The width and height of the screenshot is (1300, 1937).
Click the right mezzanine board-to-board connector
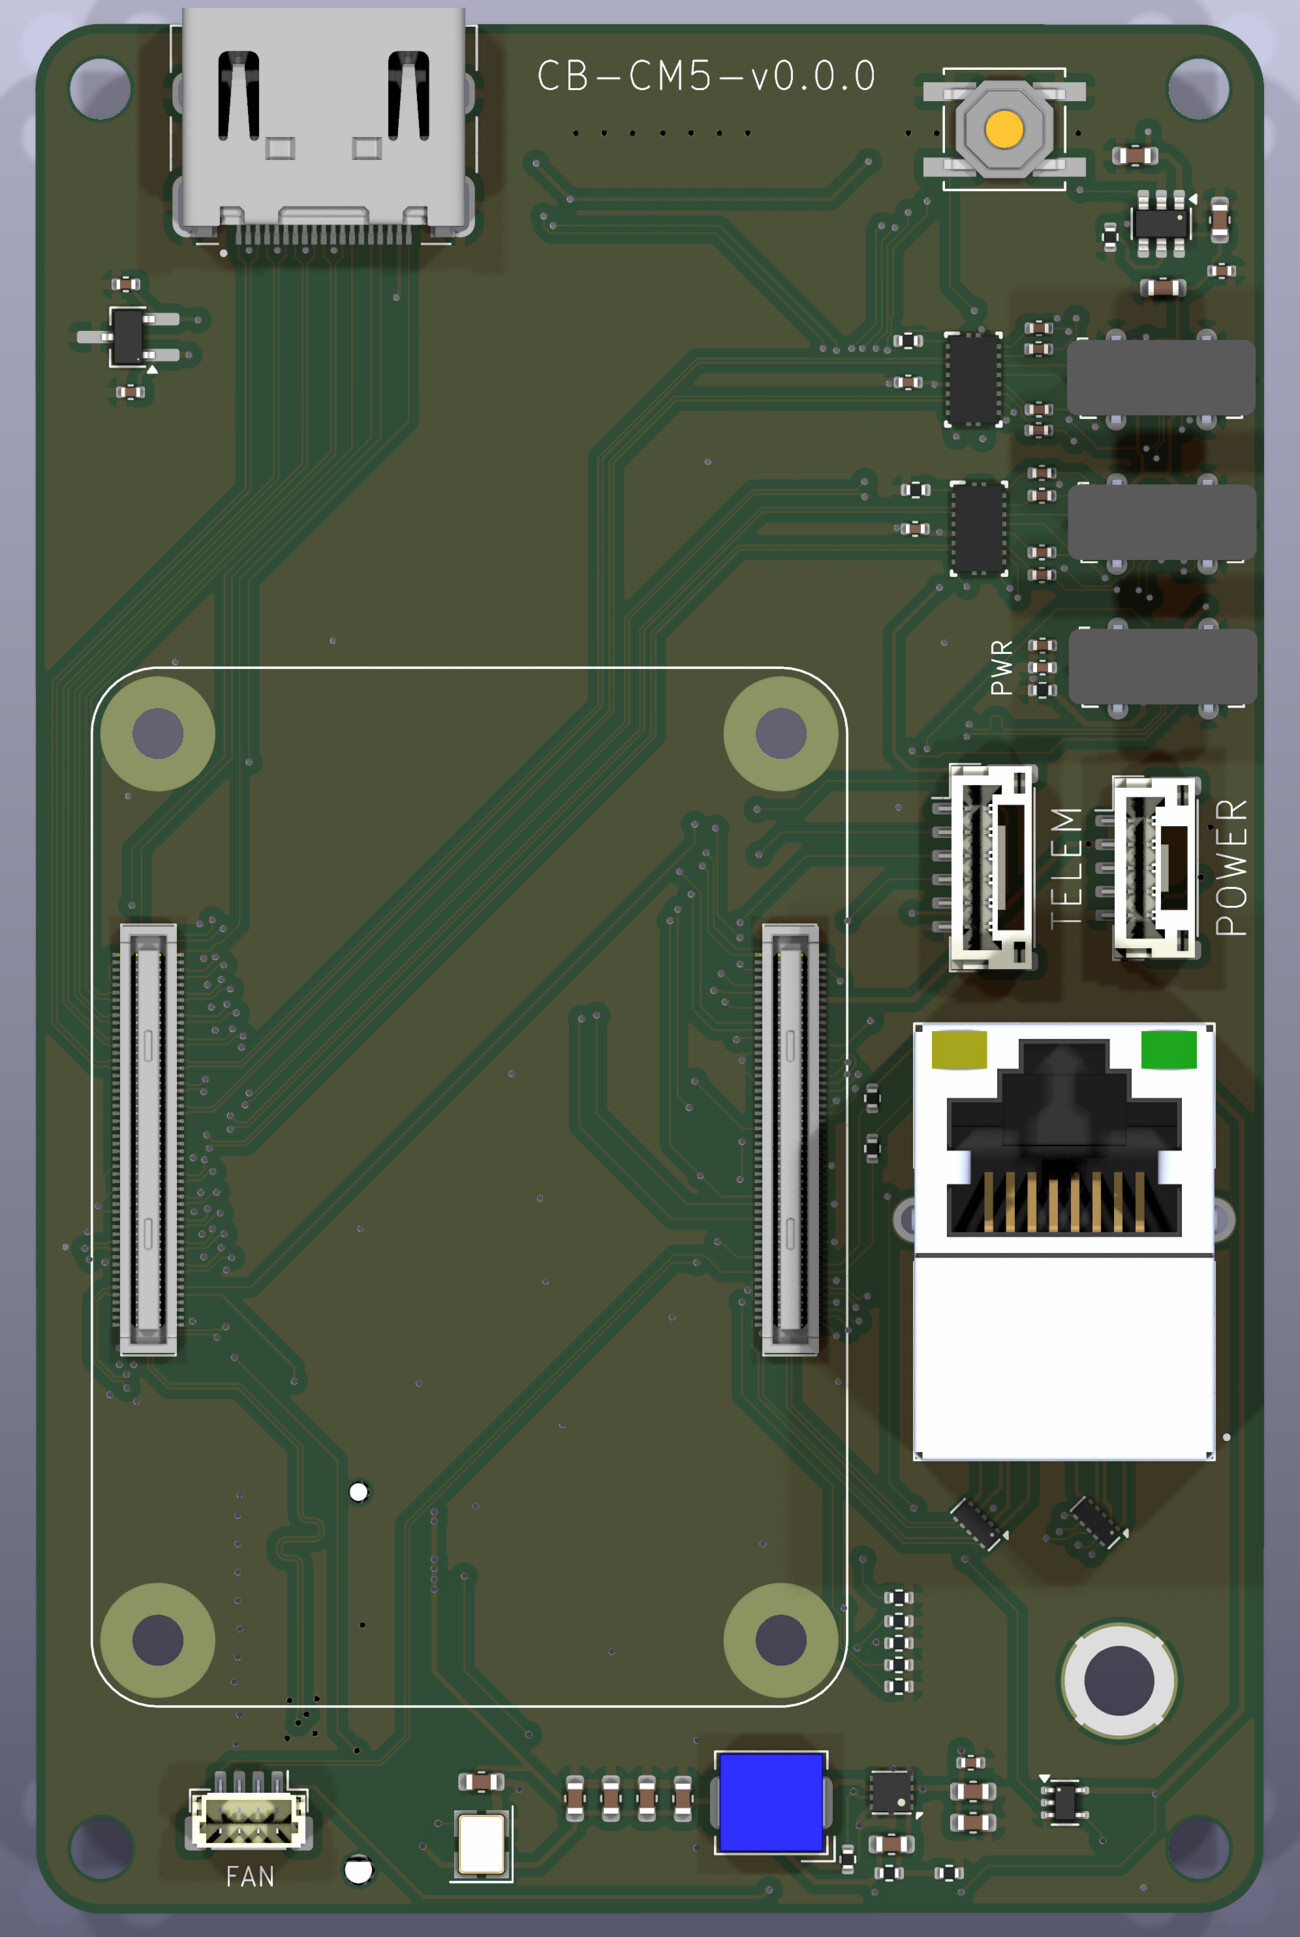coord(791,1140)
